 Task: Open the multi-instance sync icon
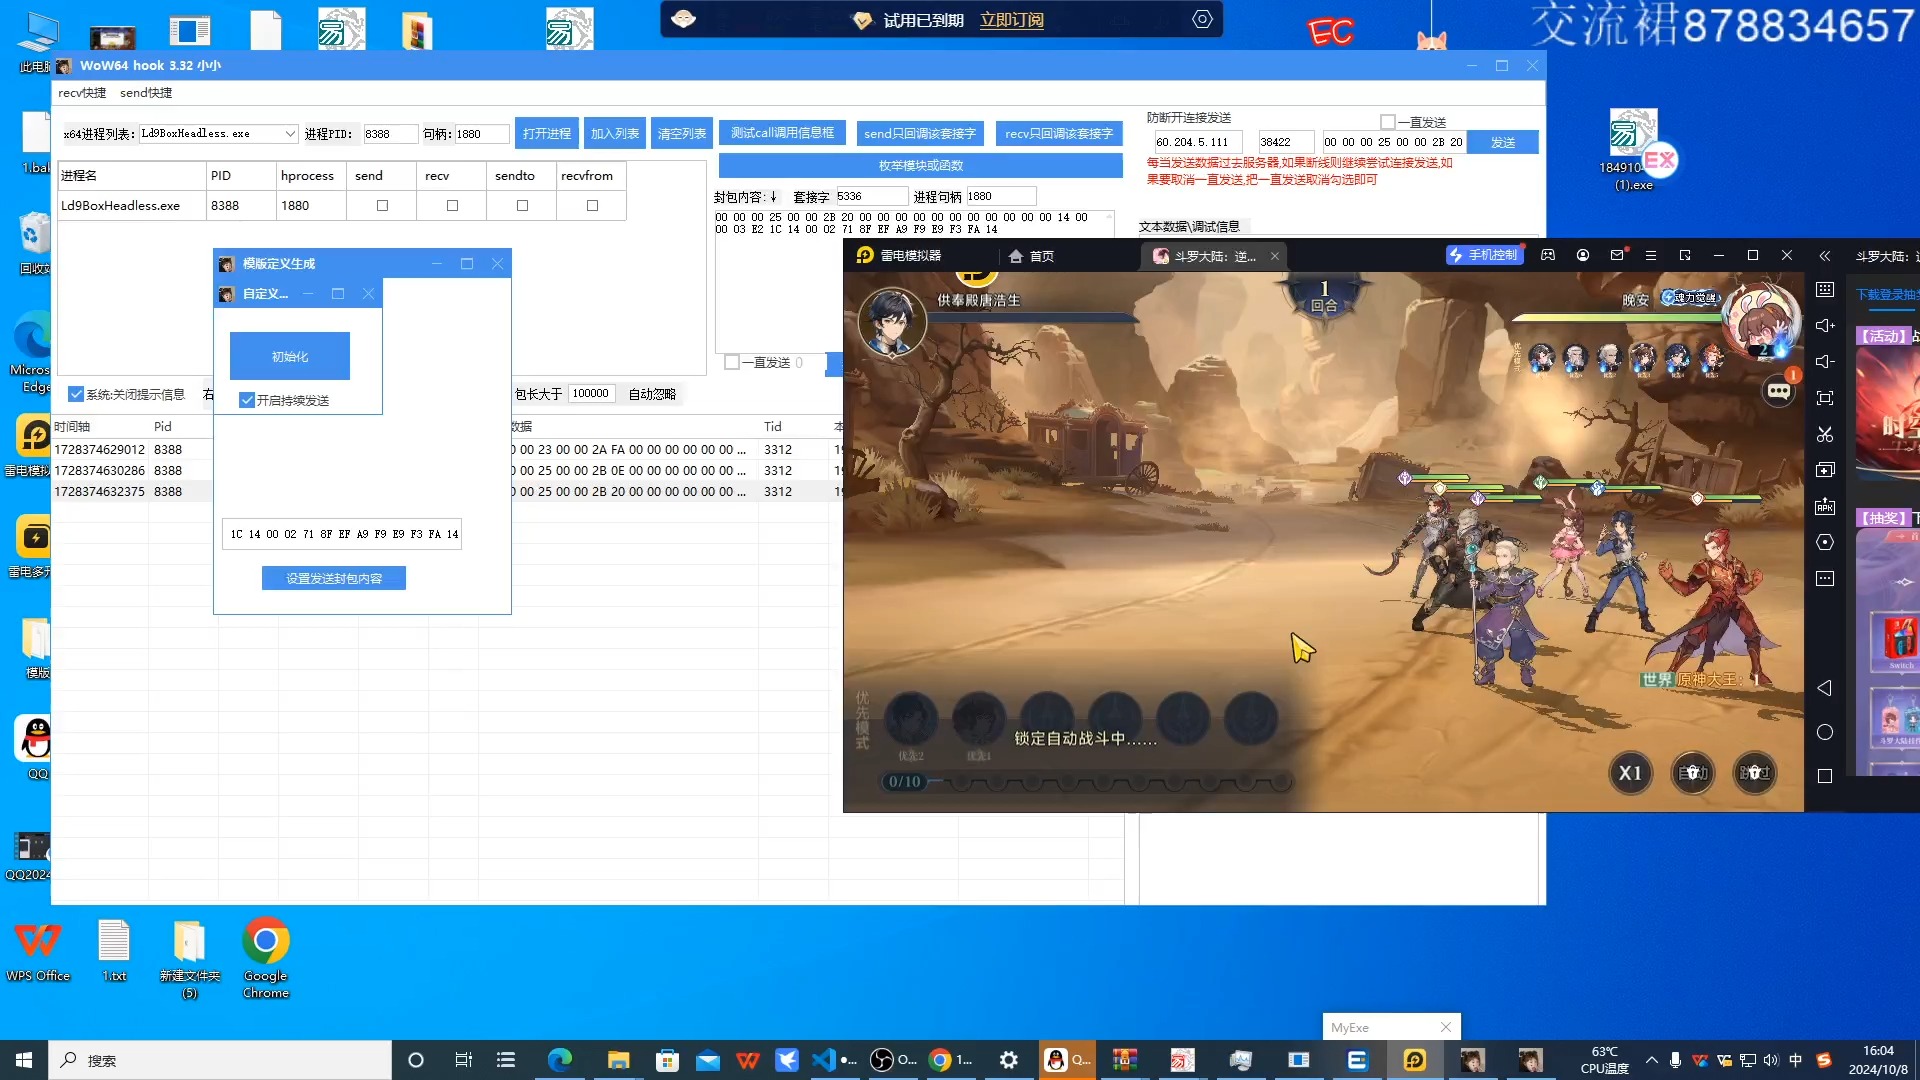1825,470
